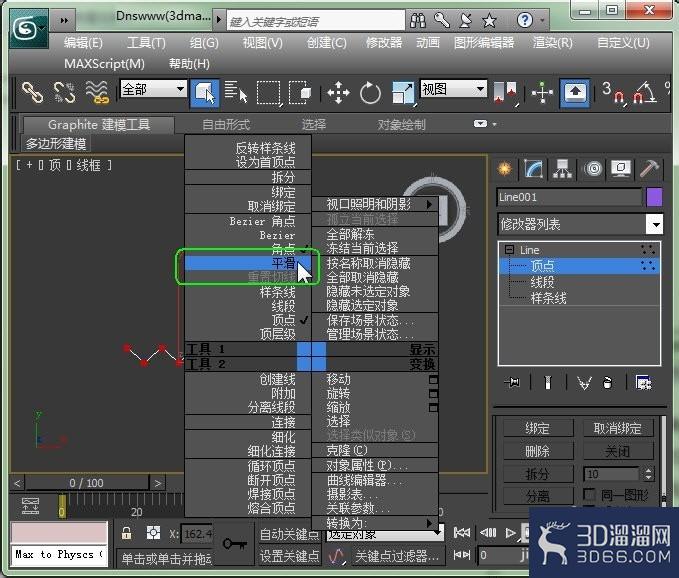679x578 pixels.
Task: Toggle the 同一图形 checkbox
Action: (589, 494)
